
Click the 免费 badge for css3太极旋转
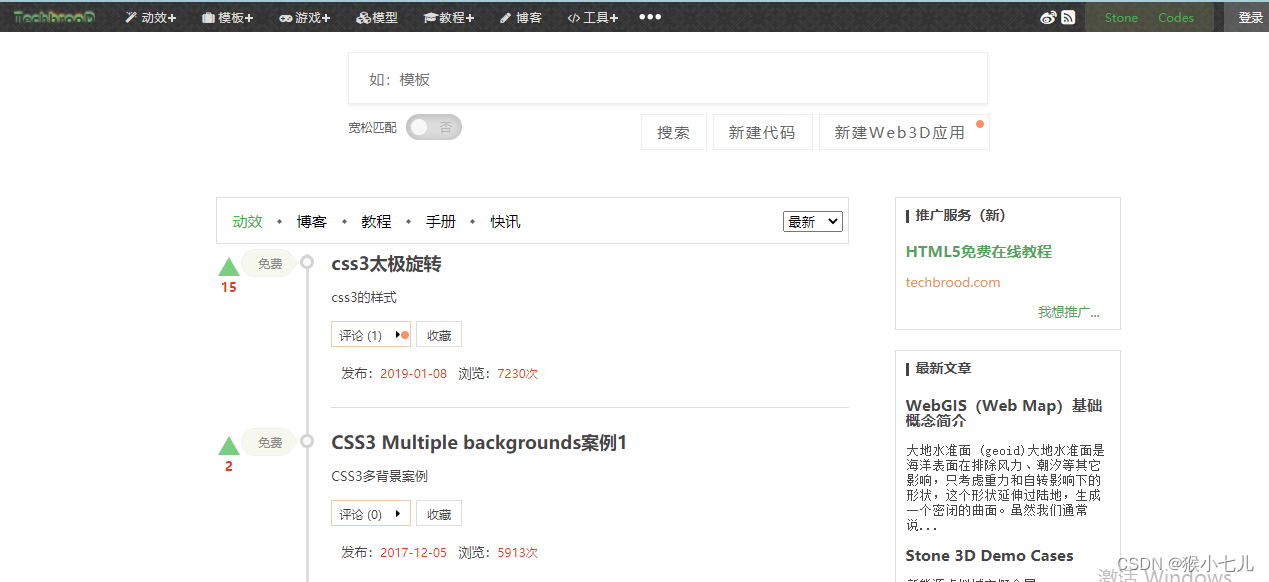[270, 264]
